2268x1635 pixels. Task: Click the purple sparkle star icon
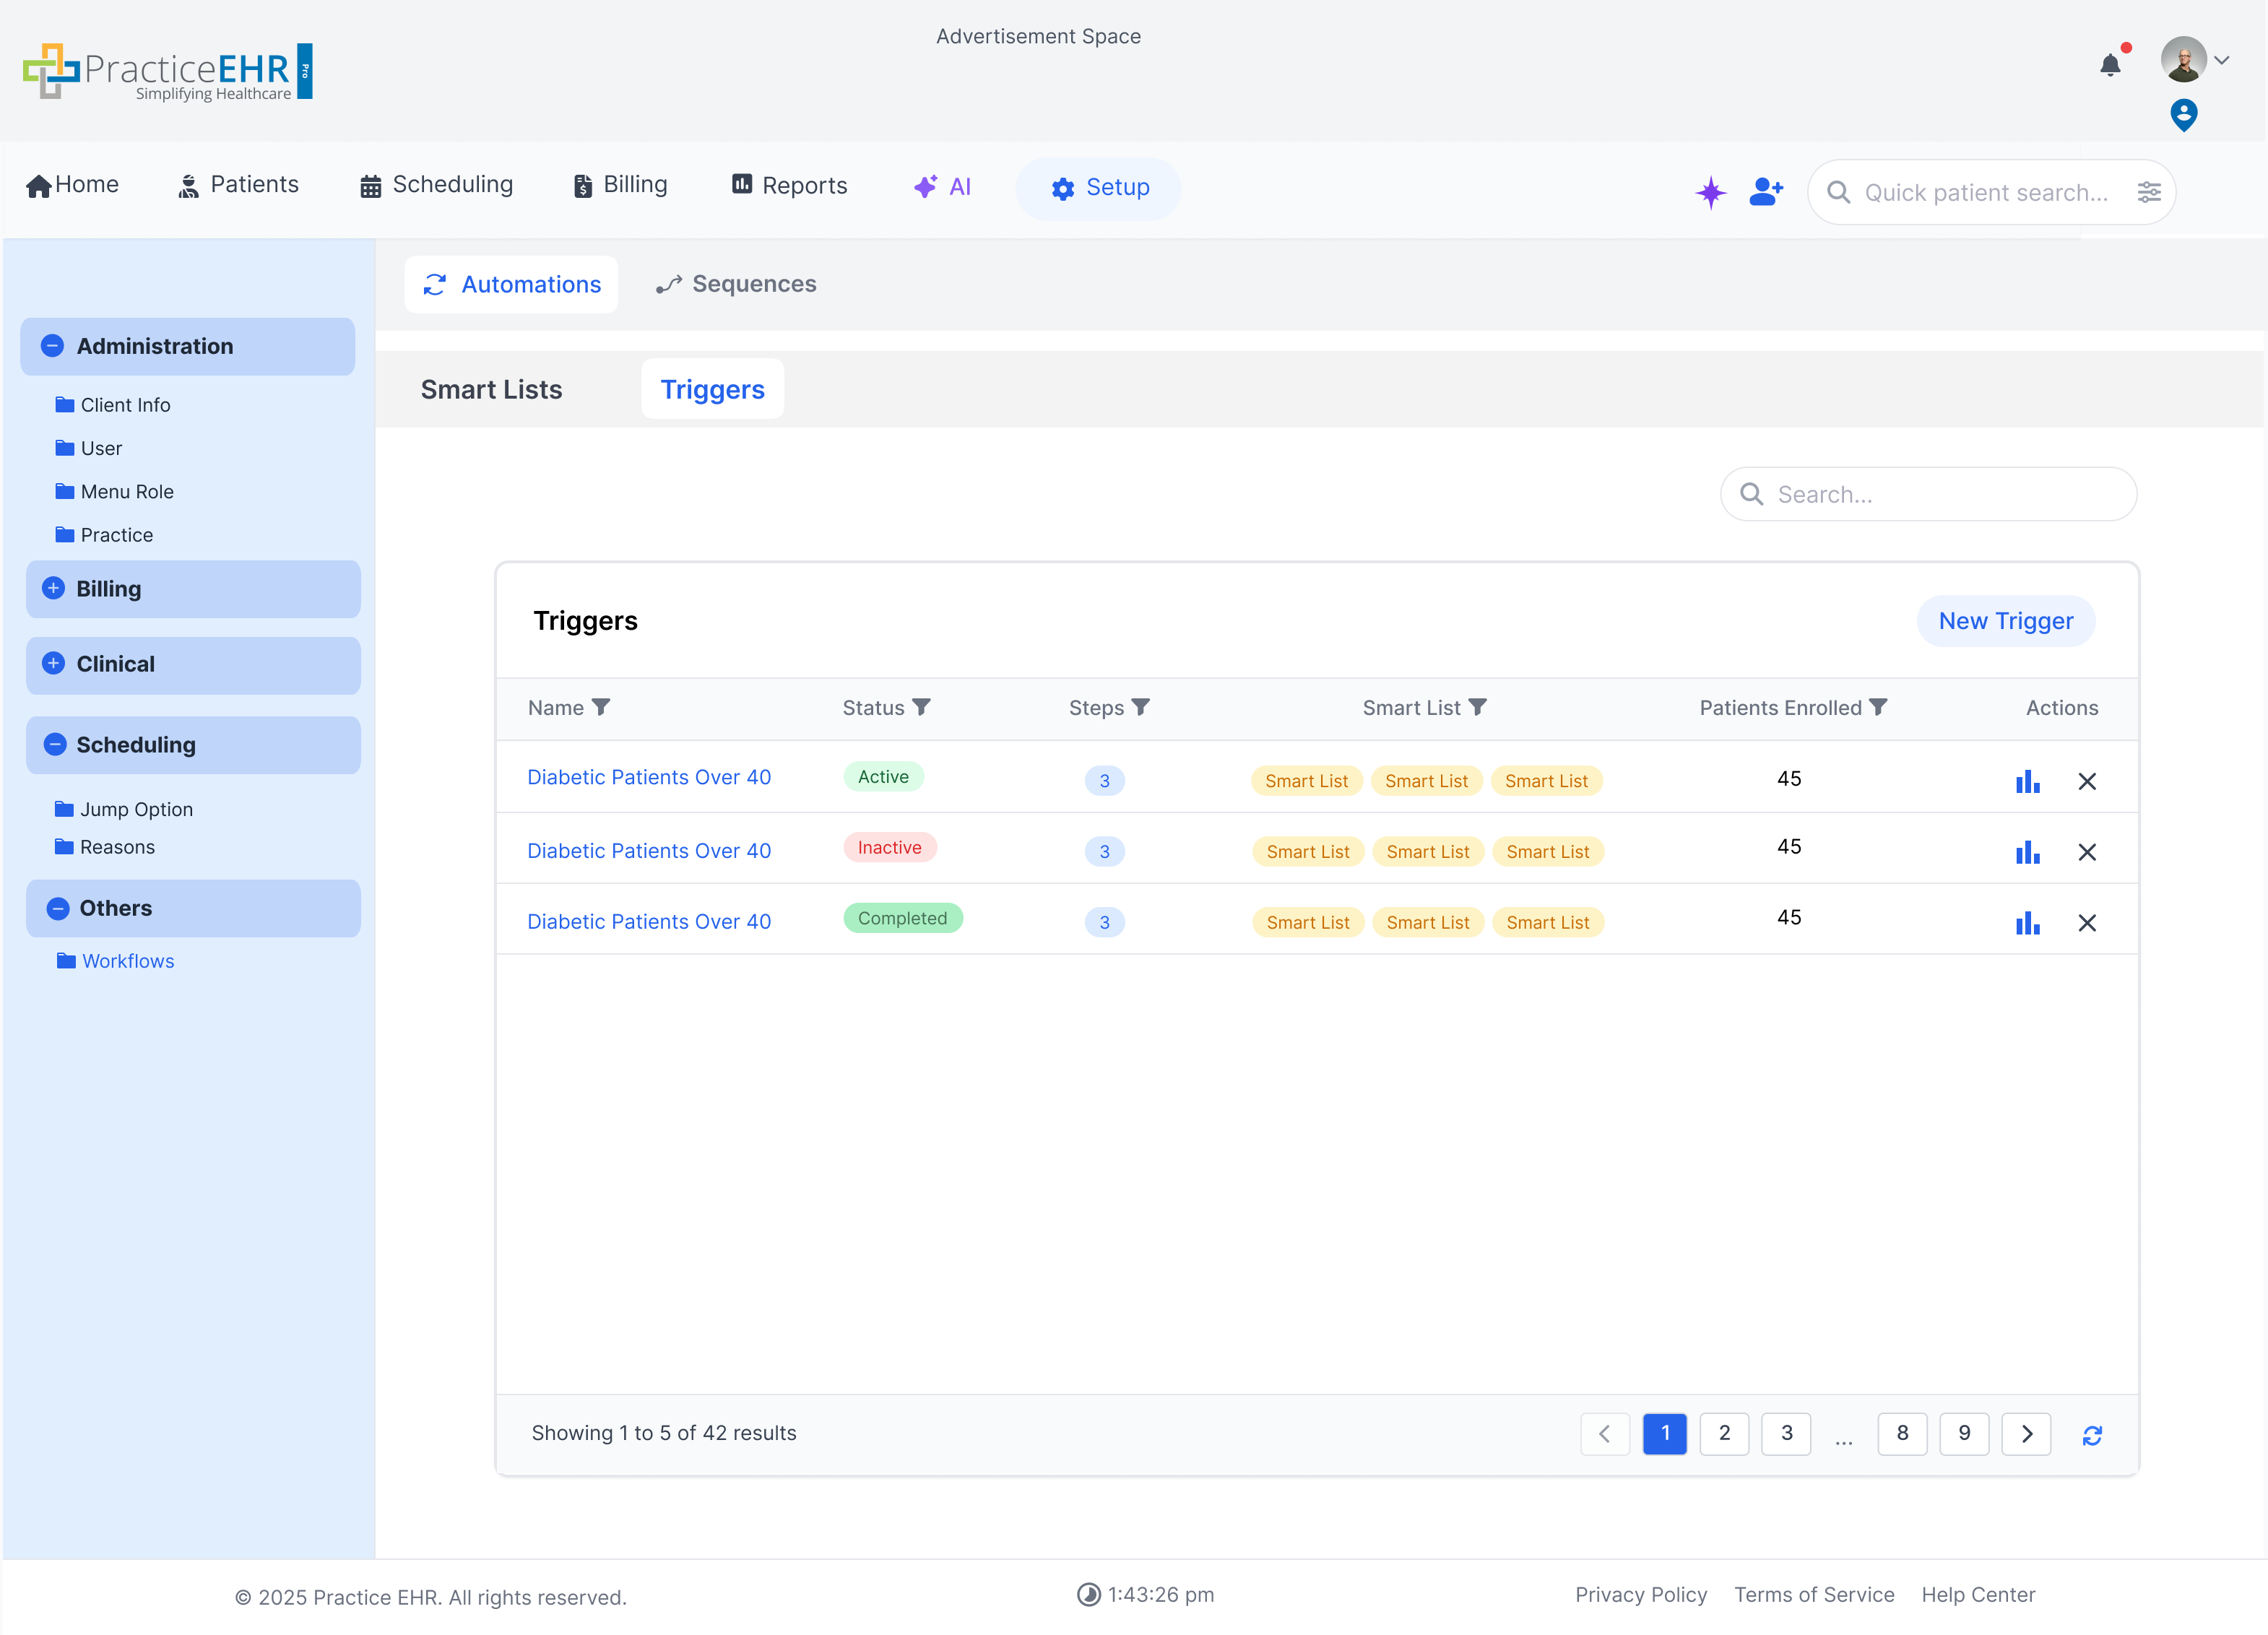point(1711,192)
